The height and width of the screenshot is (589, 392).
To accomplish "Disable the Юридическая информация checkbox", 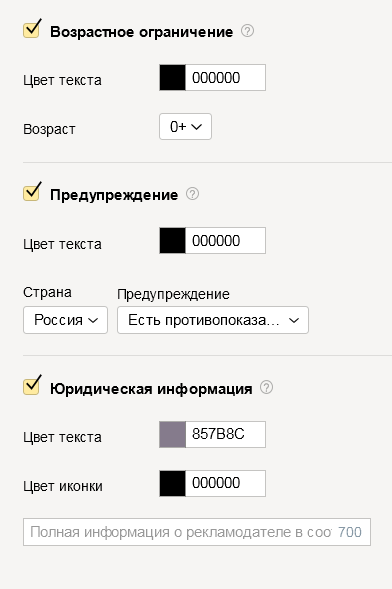I will (32, 386).
